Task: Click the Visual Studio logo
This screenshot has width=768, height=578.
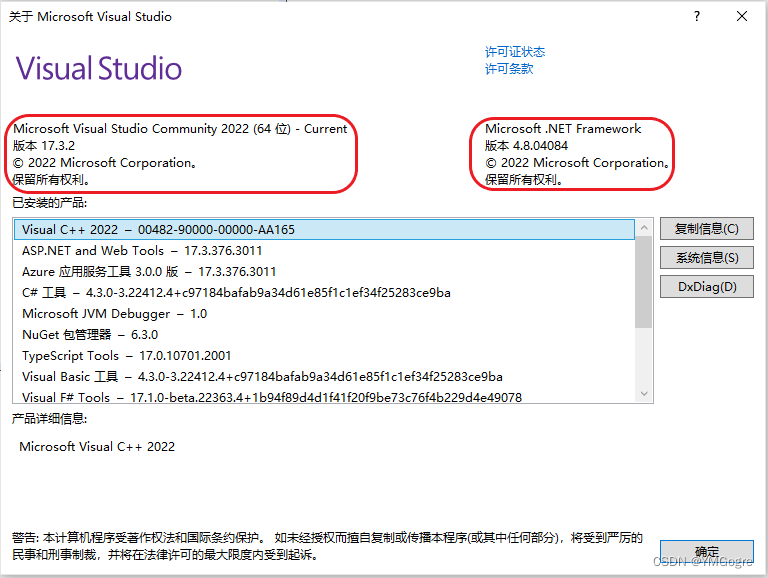Action: click(x=99, y=68)
